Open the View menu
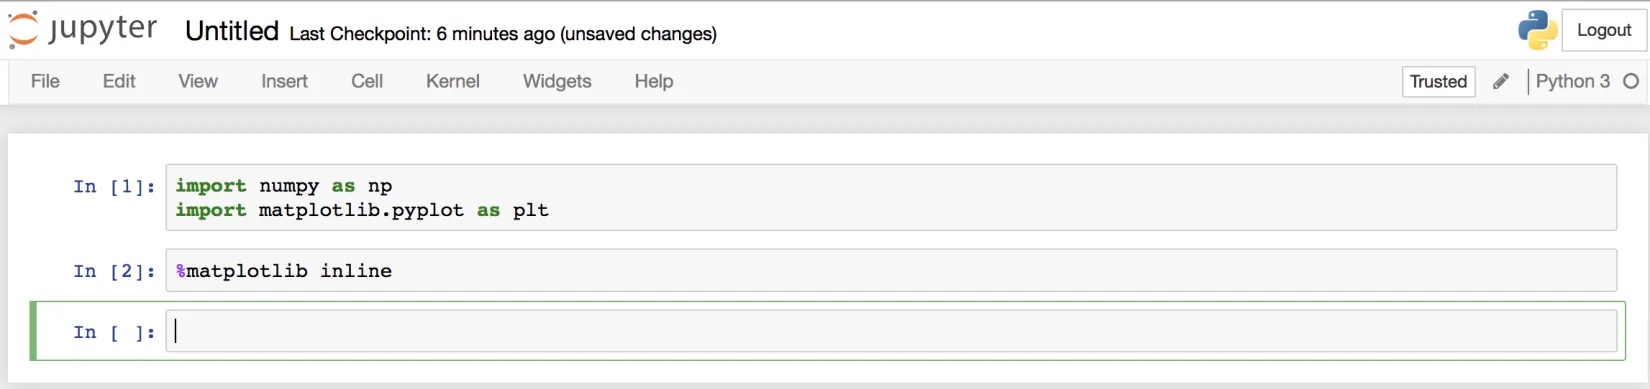1650x389 pixels. click(198, 81)
